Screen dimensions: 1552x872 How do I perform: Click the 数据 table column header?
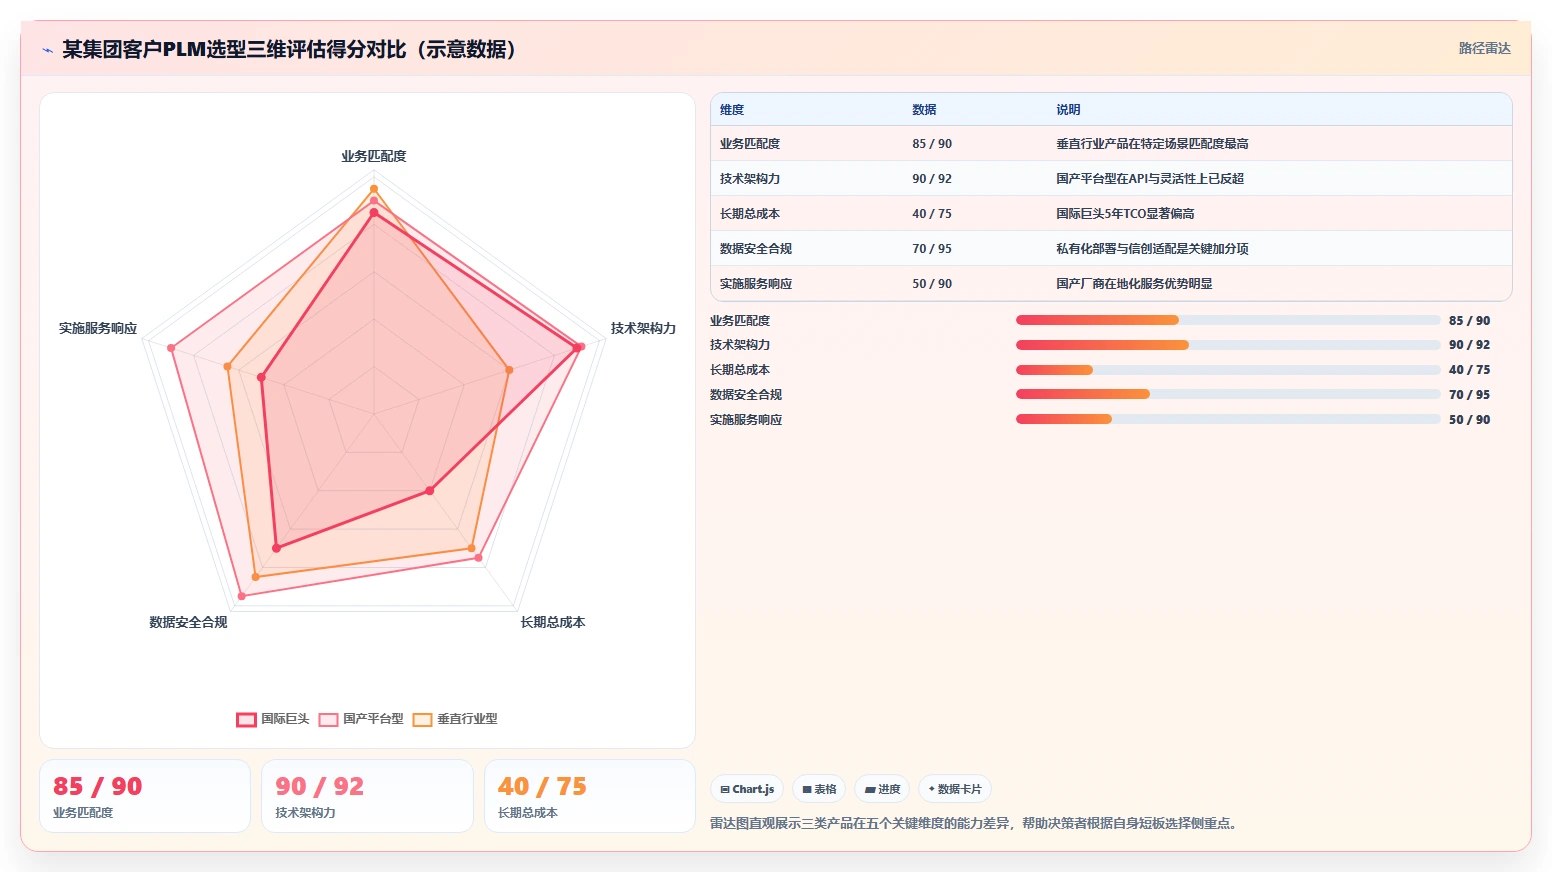click(924, 110)
